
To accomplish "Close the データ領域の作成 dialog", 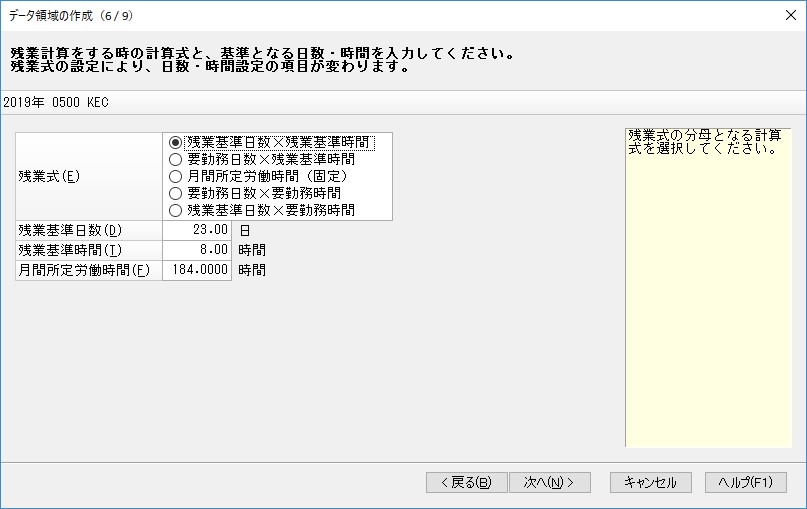I will [791, 15].
